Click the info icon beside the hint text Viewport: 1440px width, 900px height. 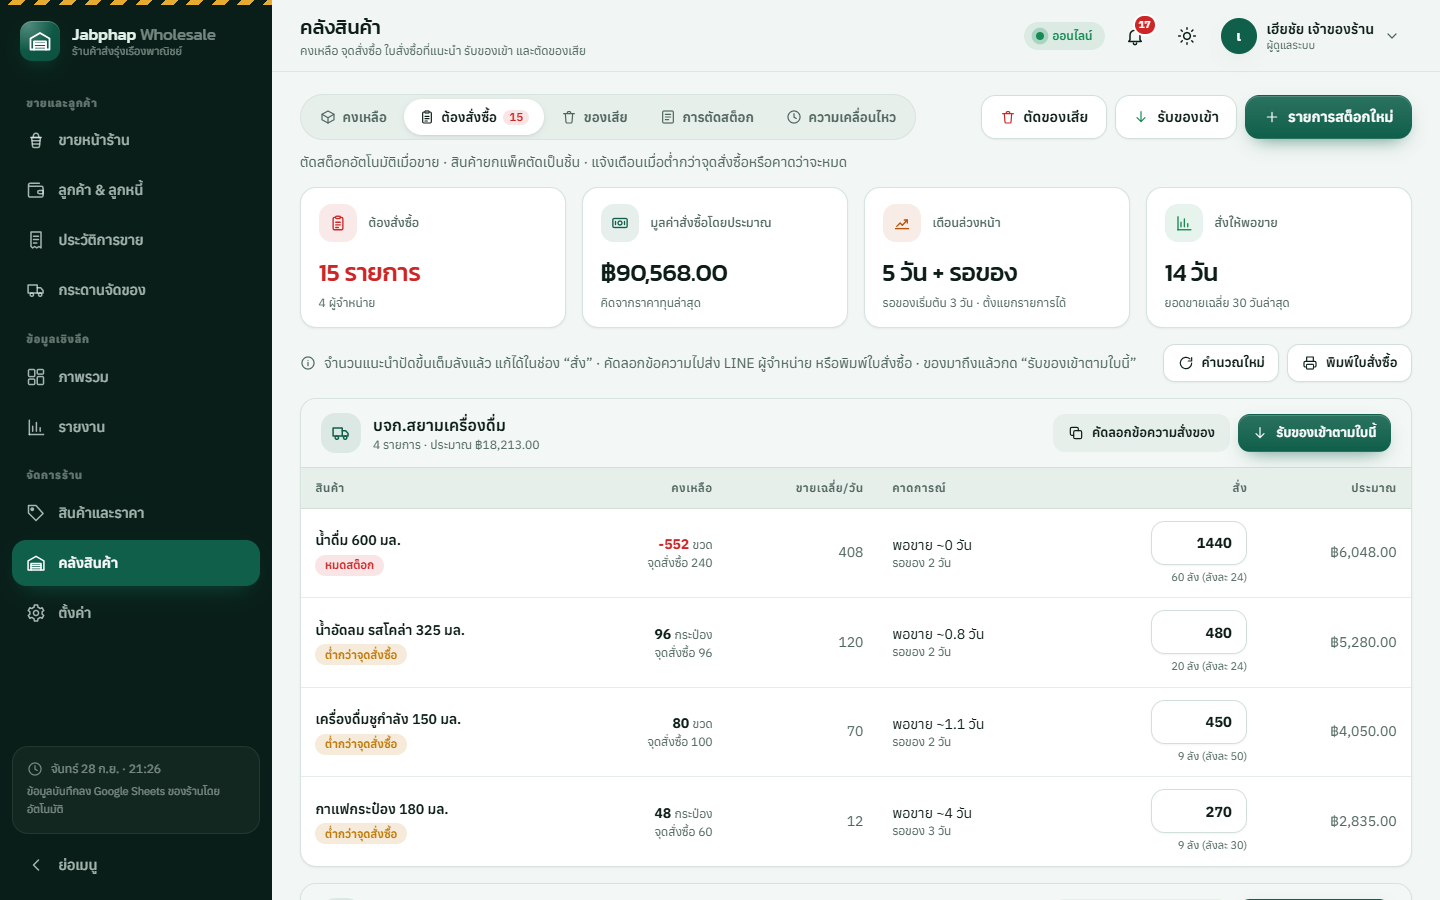pos(308,363)
